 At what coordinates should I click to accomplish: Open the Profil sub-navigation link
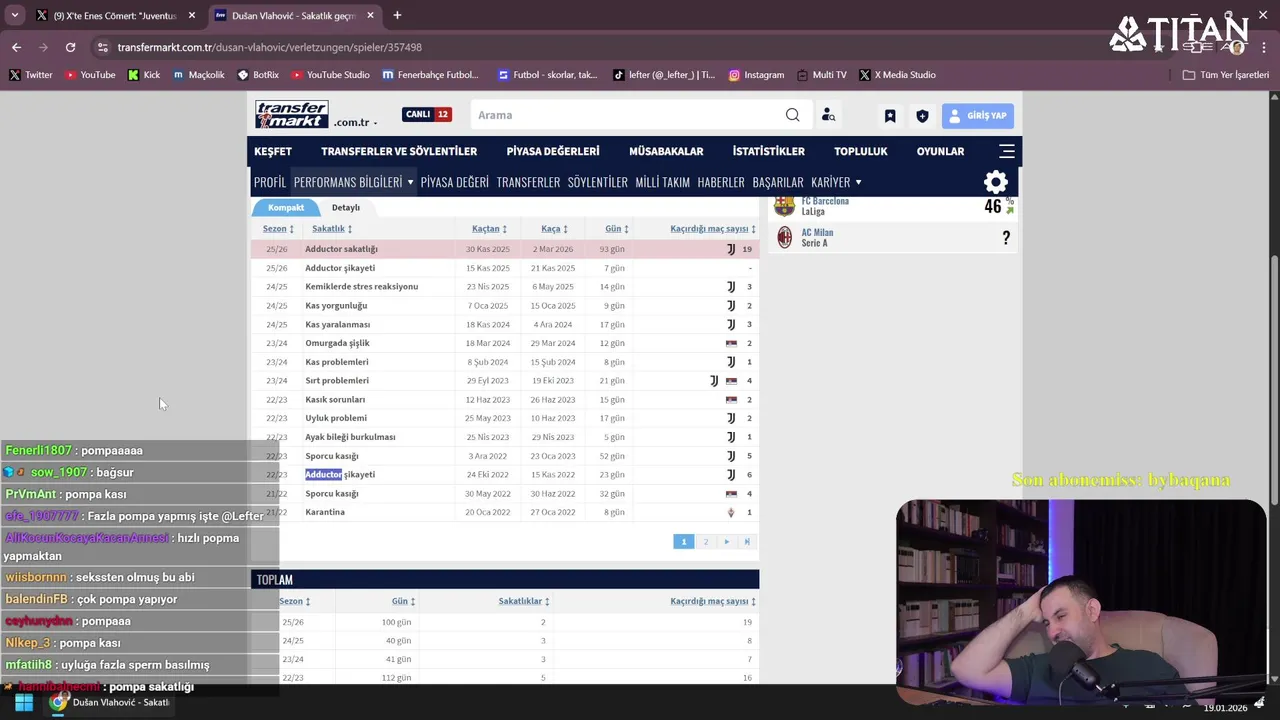[270, 182]
